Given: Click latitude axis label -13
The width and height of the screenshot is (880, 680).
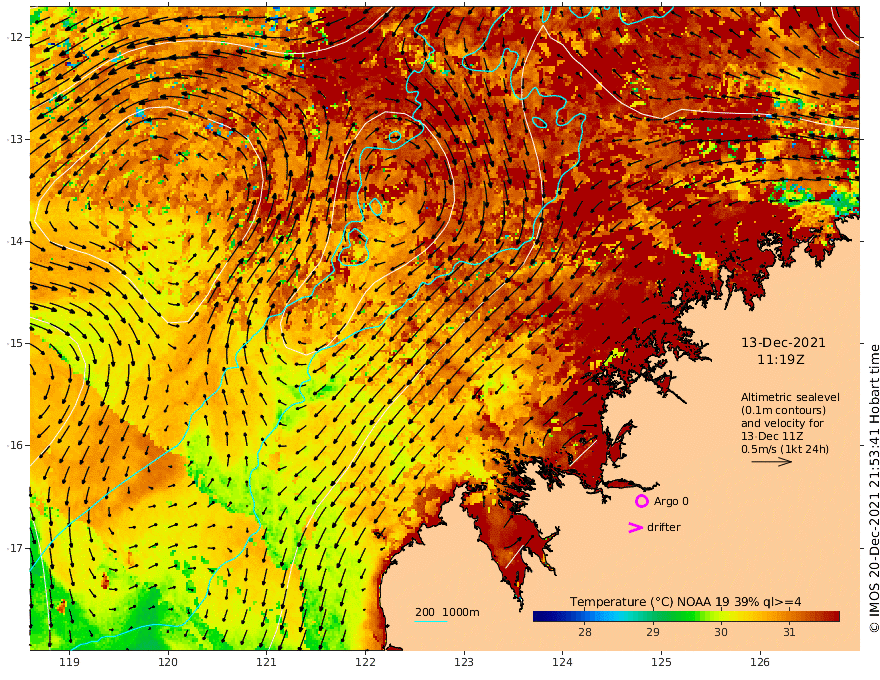Looking at the screenshot, I should 15,139.
